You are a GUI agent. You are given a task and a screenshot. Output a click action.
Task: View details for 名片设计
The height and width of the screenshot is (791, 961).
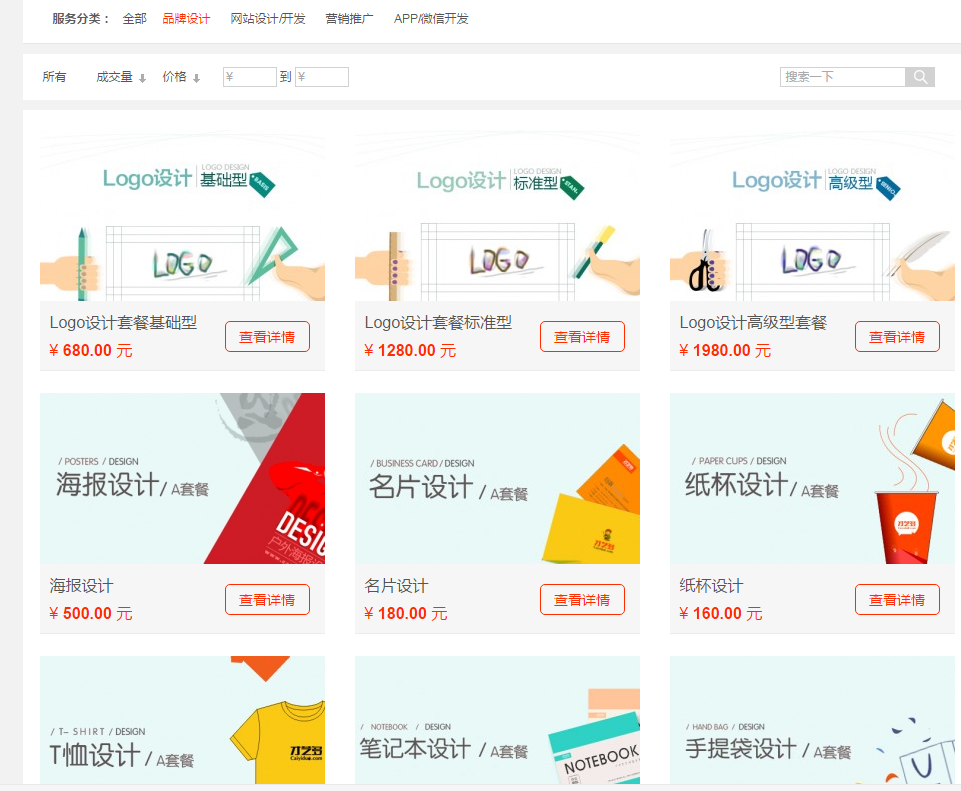coord(582,599)
